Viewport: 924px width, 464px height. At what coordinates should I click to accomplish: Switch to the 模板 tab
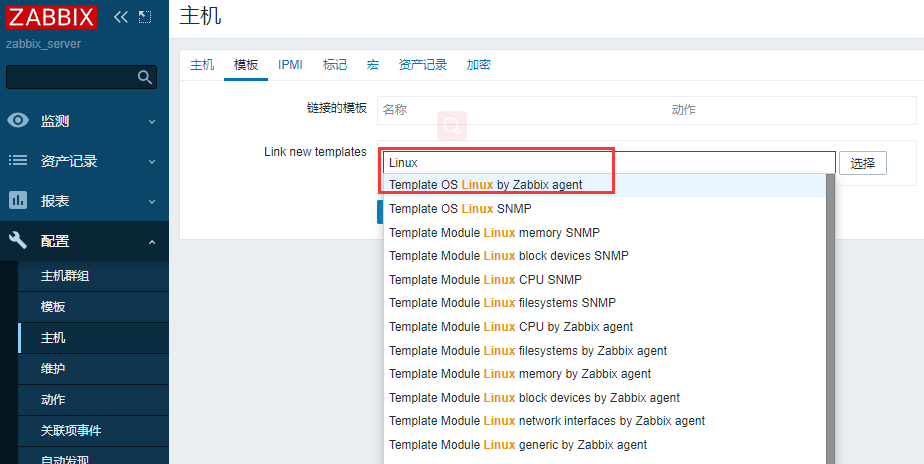(x=246, y=65)
